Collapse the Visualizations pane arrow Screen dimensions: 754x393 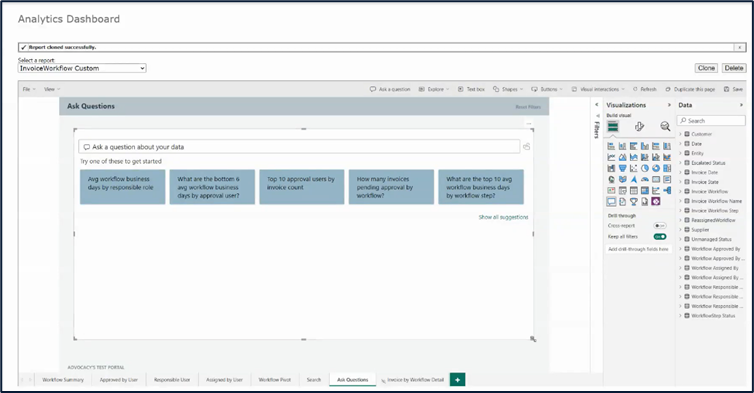pyautogui.click(x=669, y=105)
